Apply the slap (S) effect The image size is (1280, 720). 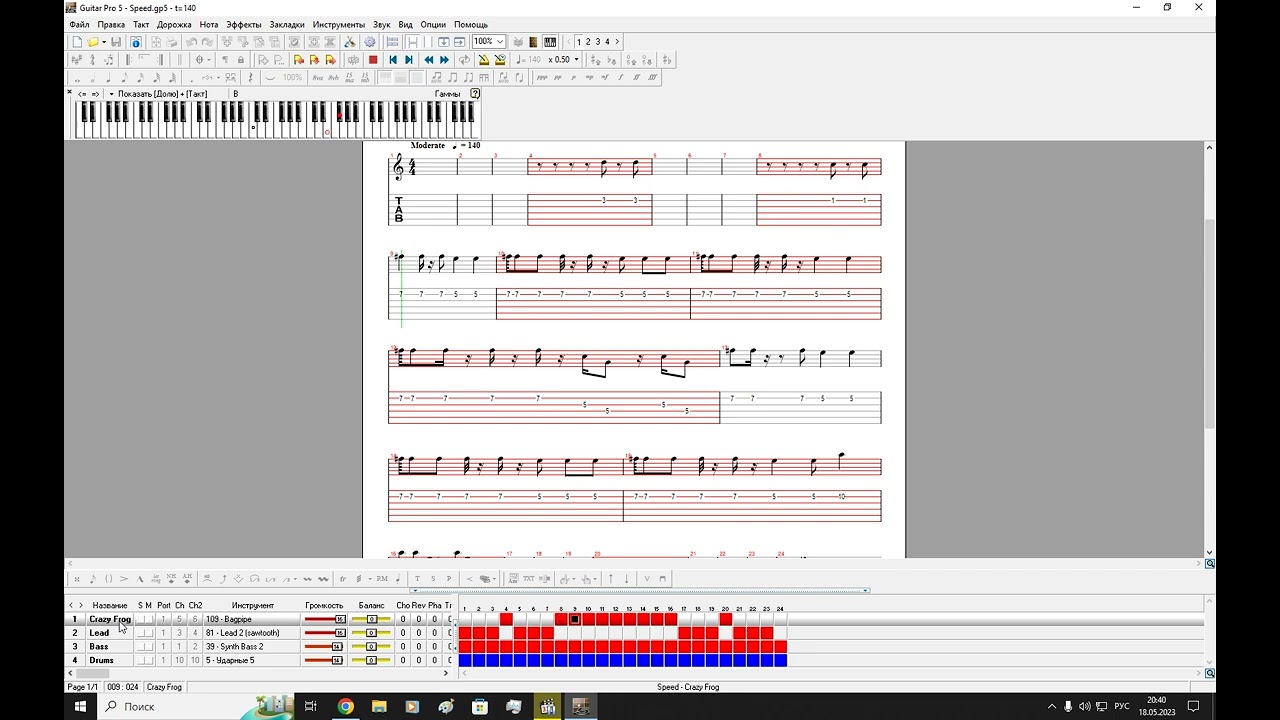[433, 579]
